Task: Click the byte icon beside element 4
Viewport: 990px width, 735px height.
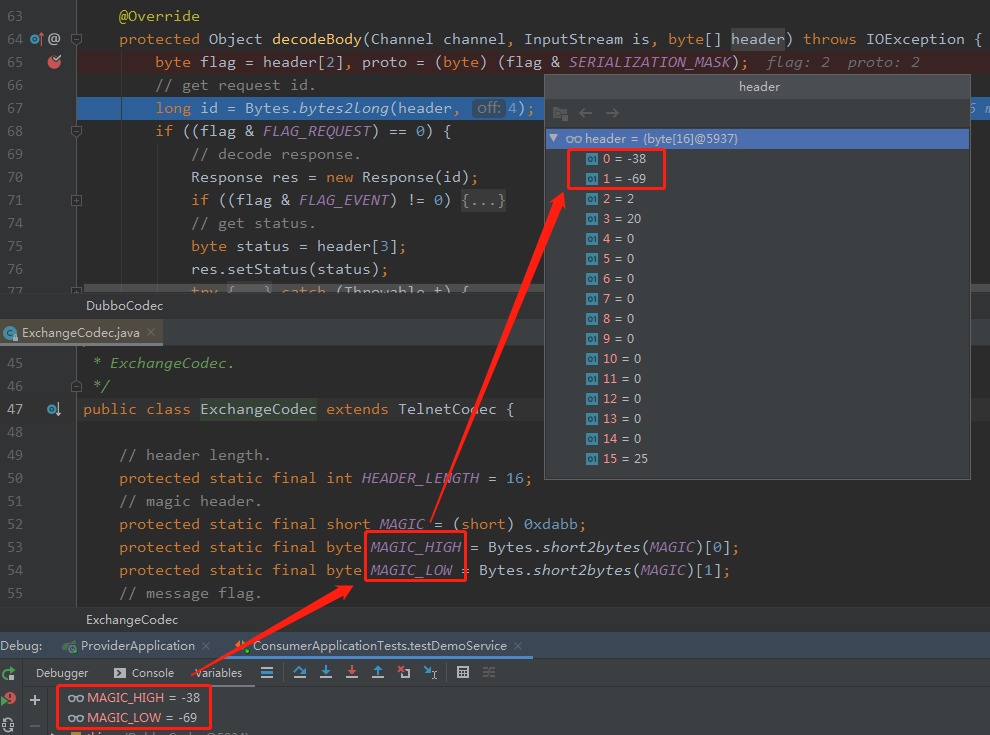Action: (x=592, y=239)
